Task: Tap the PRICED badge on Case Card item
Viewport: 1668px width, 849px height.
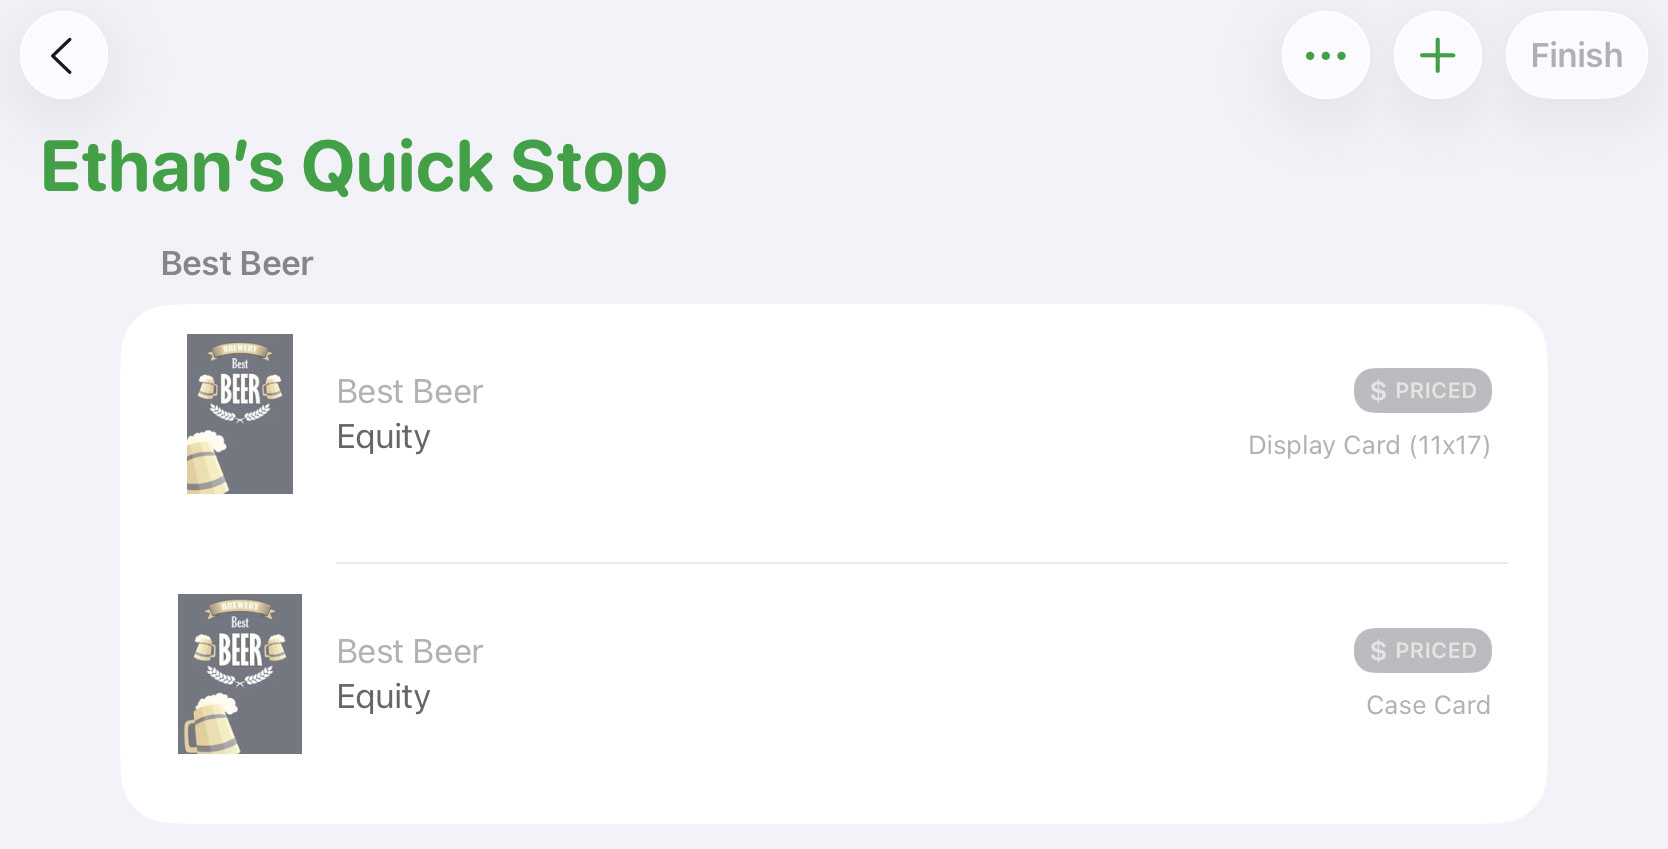Action: pos(1423,650)
